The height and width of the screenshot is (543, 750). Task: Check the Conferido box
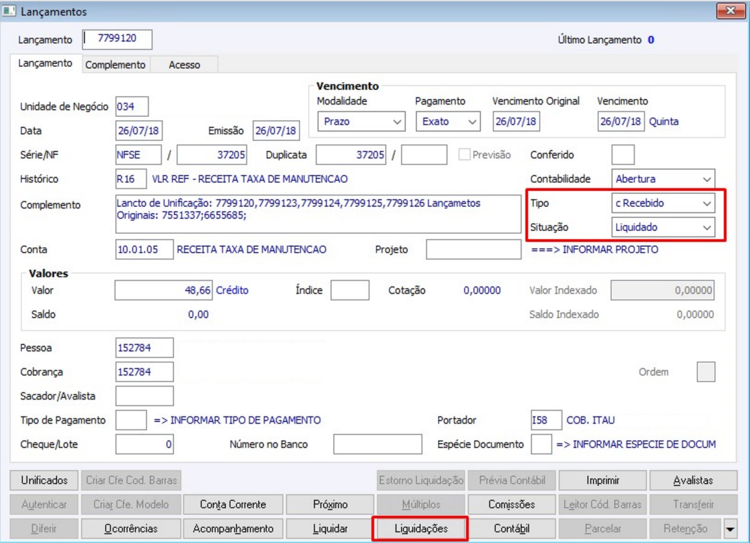click(623, 155)
